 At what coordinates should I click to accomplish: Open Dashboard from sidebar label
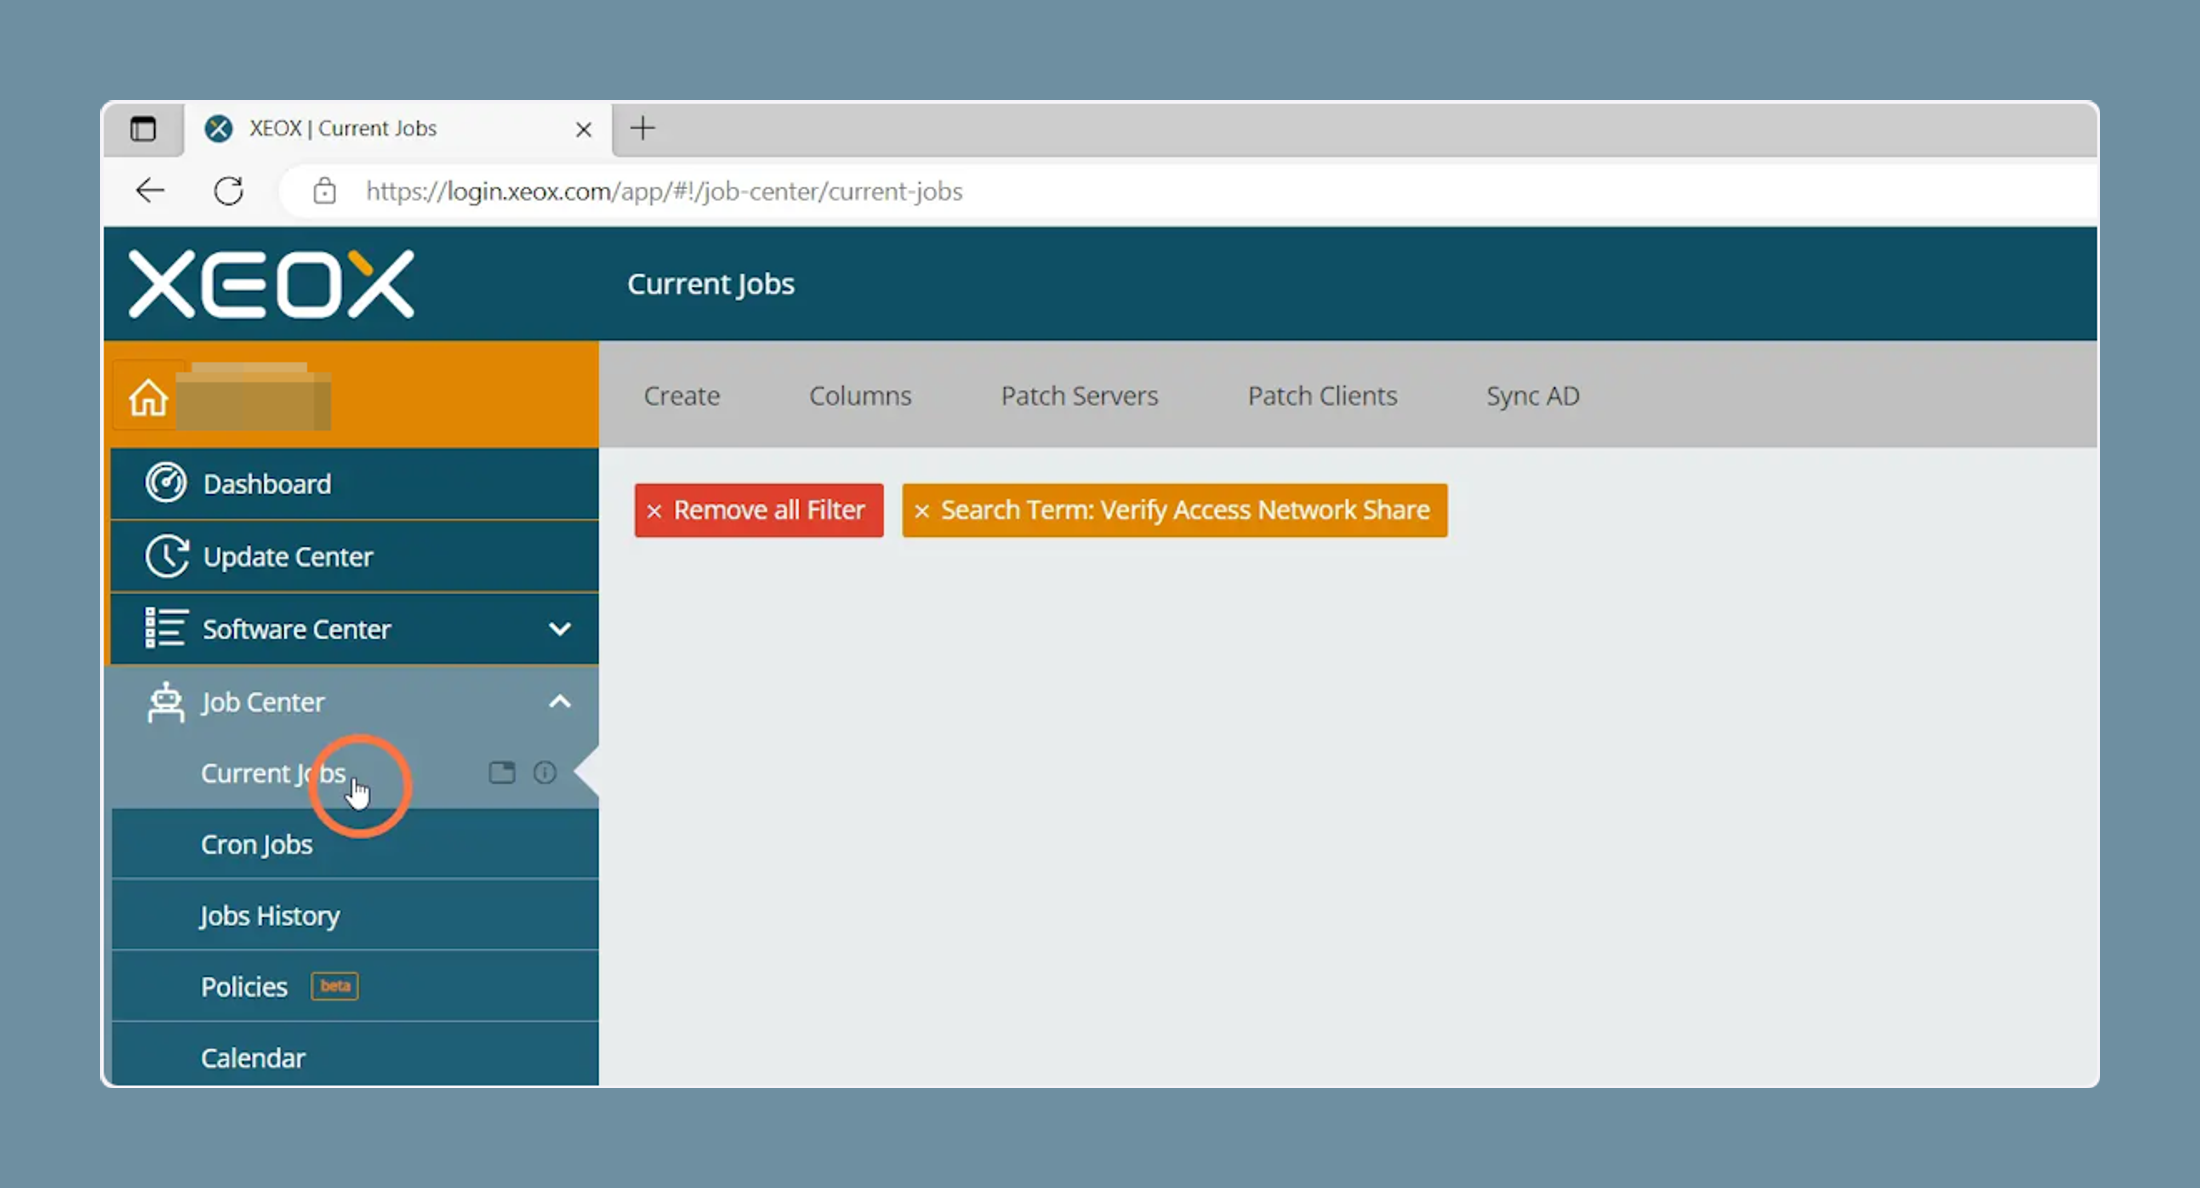[267, 484]
